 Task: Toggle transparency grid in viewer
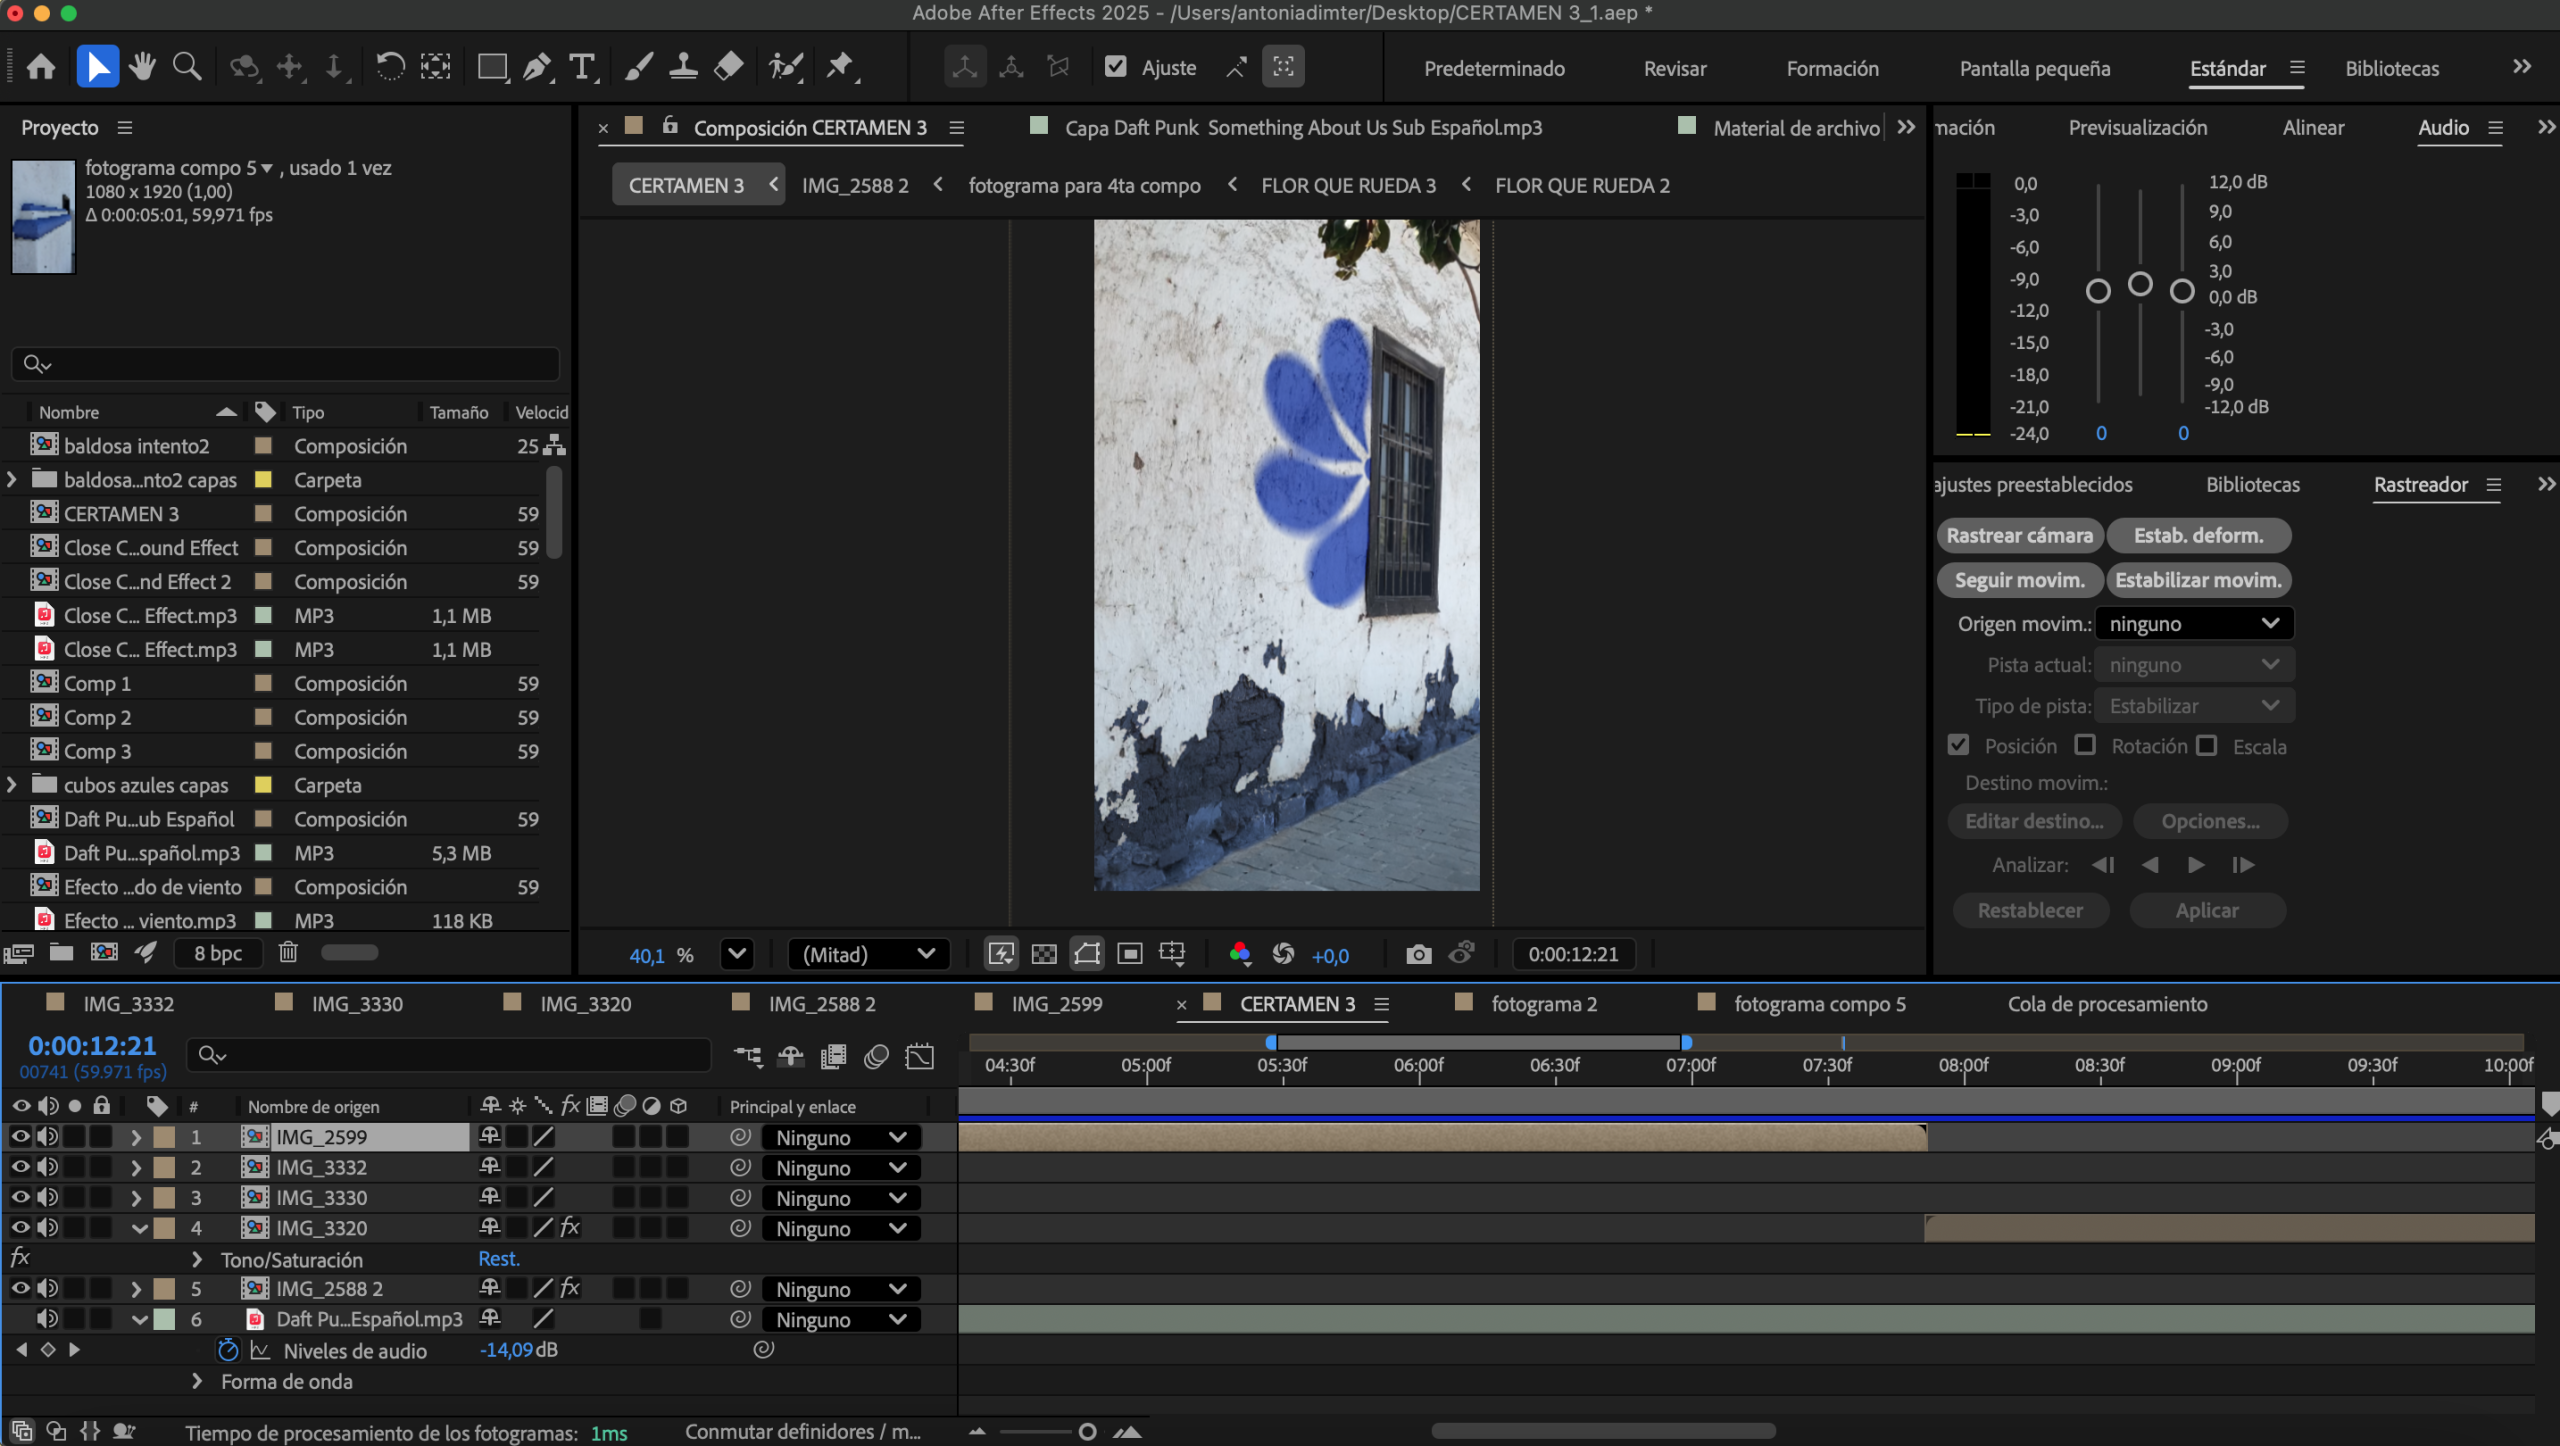point(1043,954)
